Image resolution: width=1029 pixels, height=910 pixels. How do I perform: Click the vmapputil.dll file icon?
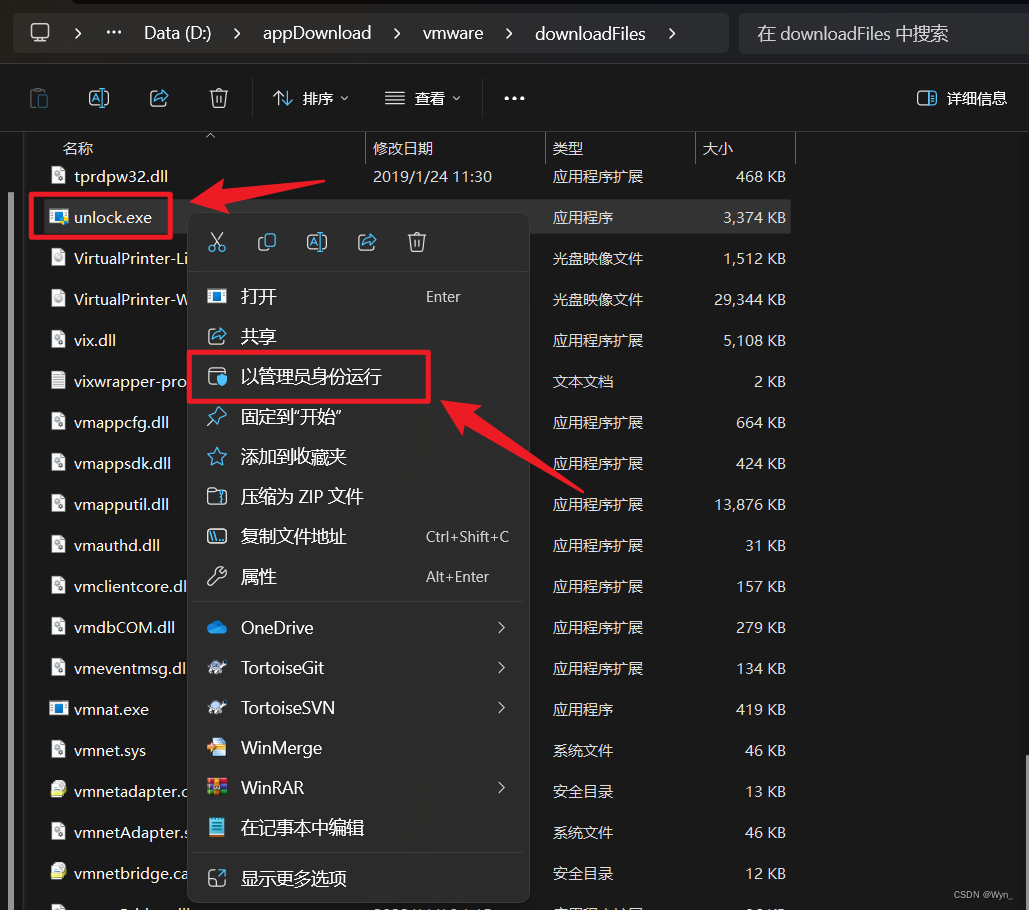tap(58, 503)
